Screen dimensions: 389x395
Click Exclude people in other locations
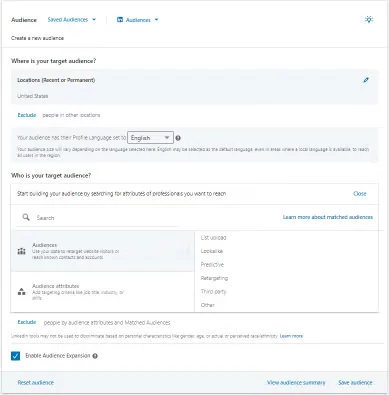[x=27, y=115]
